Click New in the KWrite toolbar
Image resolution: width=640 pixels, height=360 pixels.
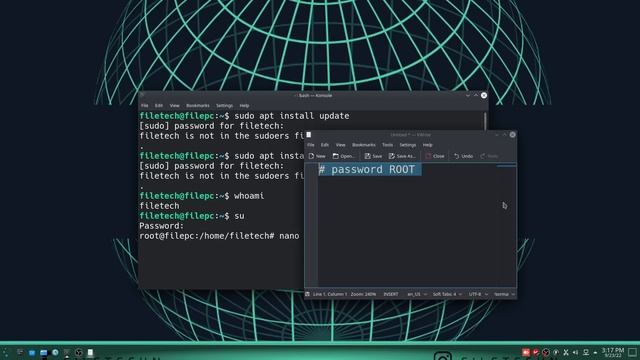317,156
